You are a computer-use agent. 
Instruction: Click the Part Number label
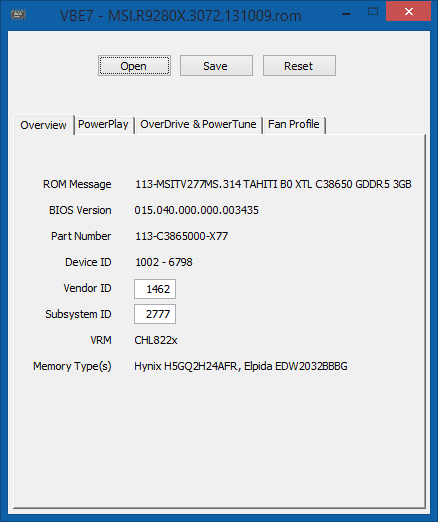pyautogui.click(x=81, y=236)
